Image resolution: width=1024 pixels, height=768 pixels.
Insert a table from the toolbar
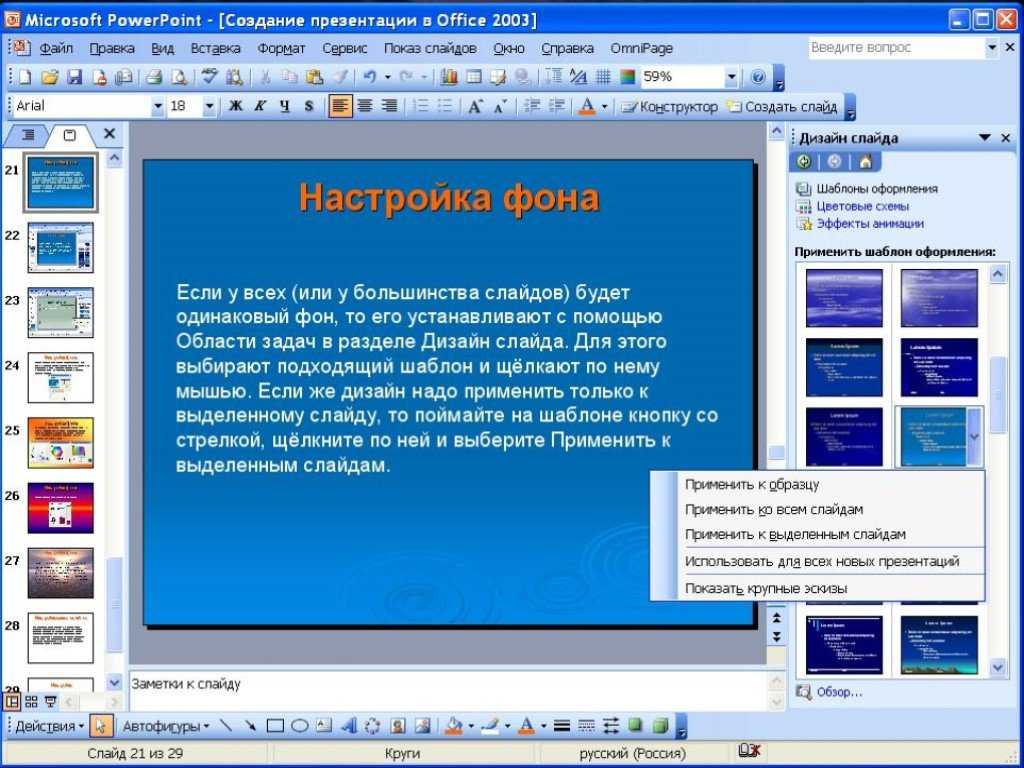473,78
